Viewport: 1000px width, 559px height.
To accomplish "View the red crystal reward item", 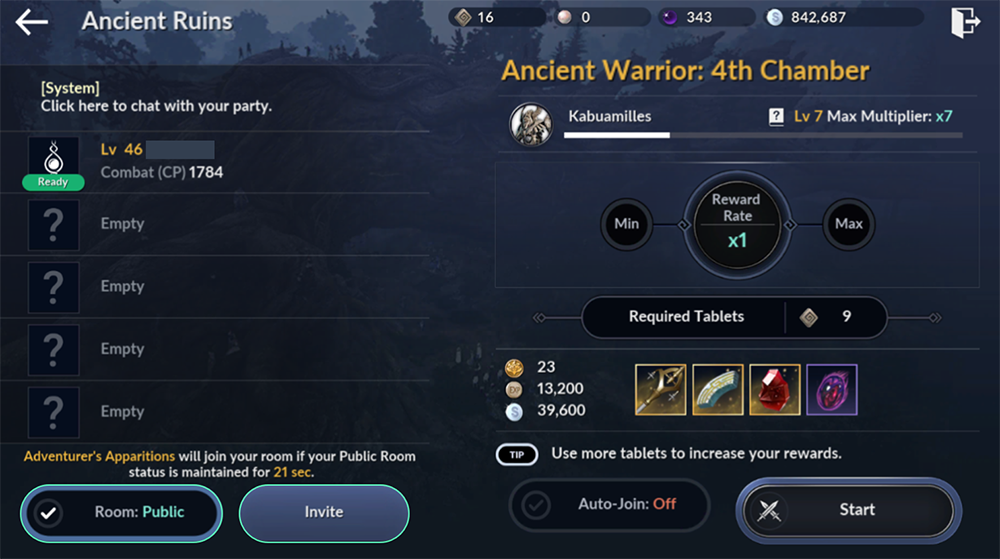I will pos(774,389).
